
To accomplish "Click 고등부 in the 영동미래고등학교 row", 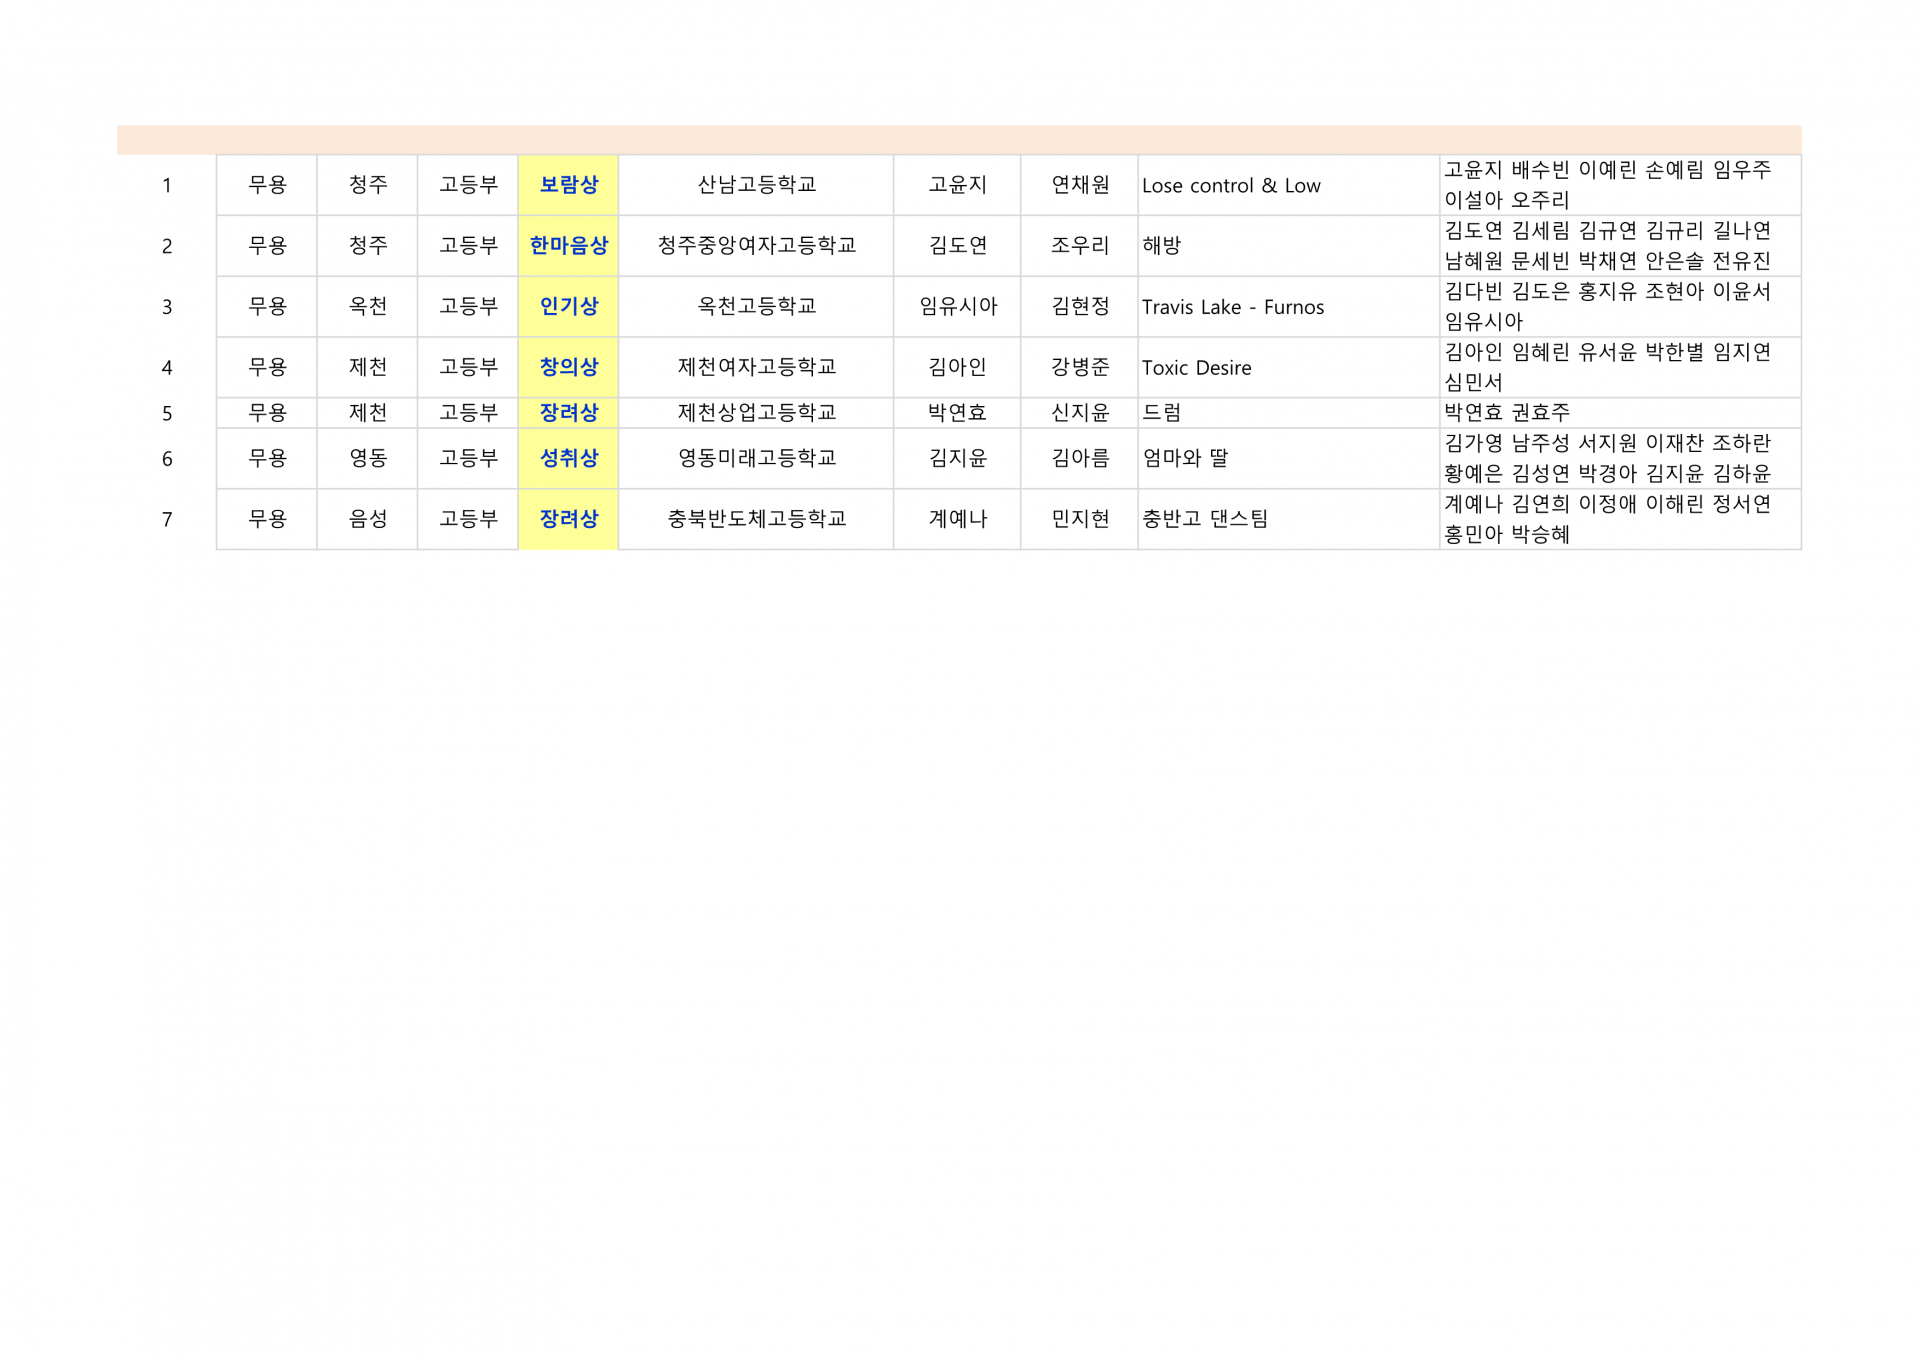I will (x=468, y=458).
